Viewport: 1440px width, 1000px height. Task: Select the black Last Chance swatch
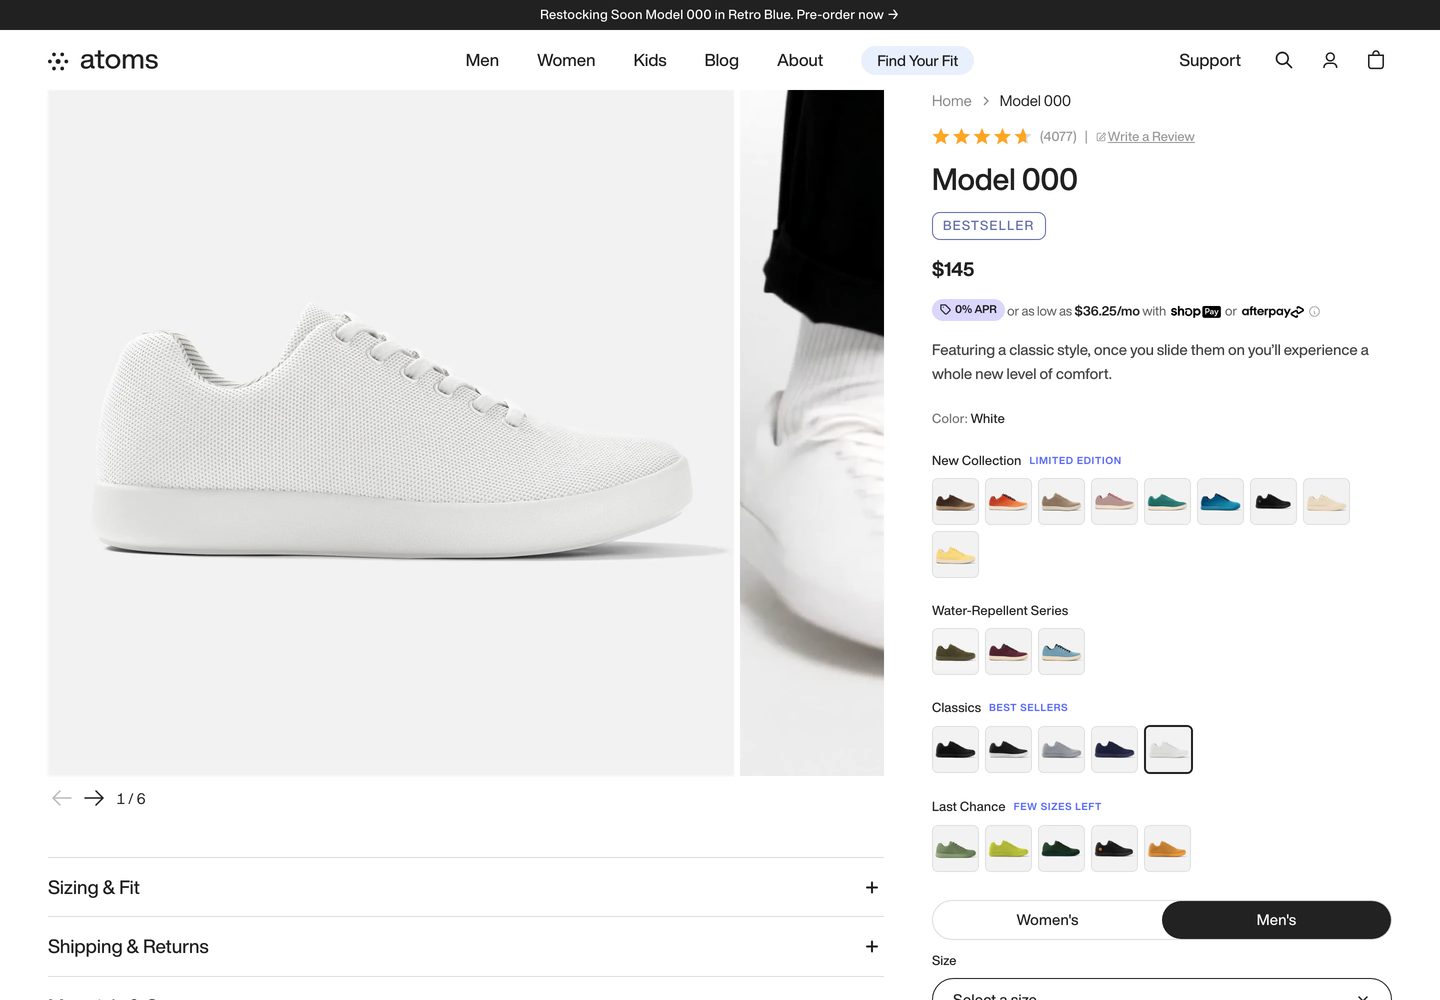[x=1114, y=848]
